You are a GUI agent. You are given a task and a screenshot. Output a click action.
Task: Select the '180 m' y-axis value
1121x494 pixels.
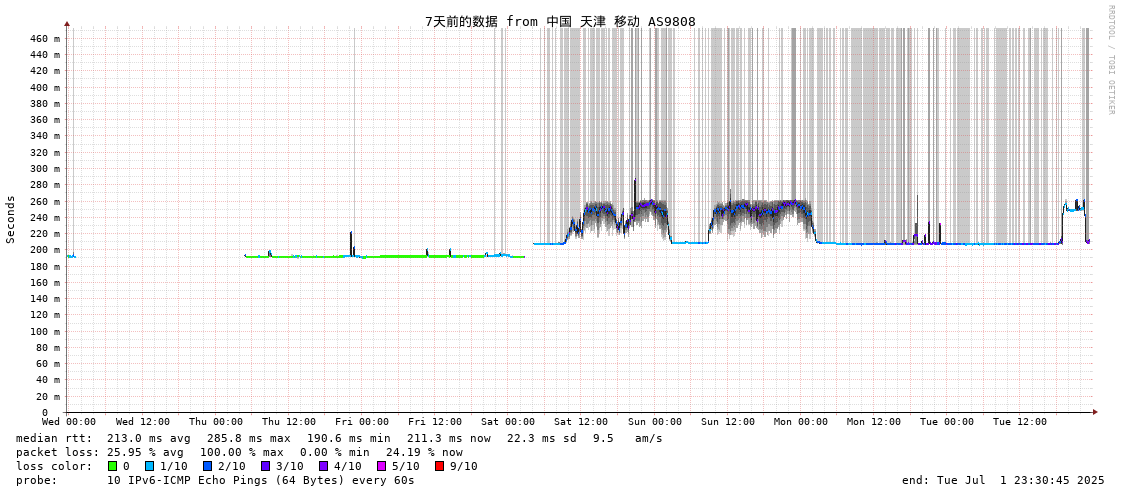click(x=44, y=267)
